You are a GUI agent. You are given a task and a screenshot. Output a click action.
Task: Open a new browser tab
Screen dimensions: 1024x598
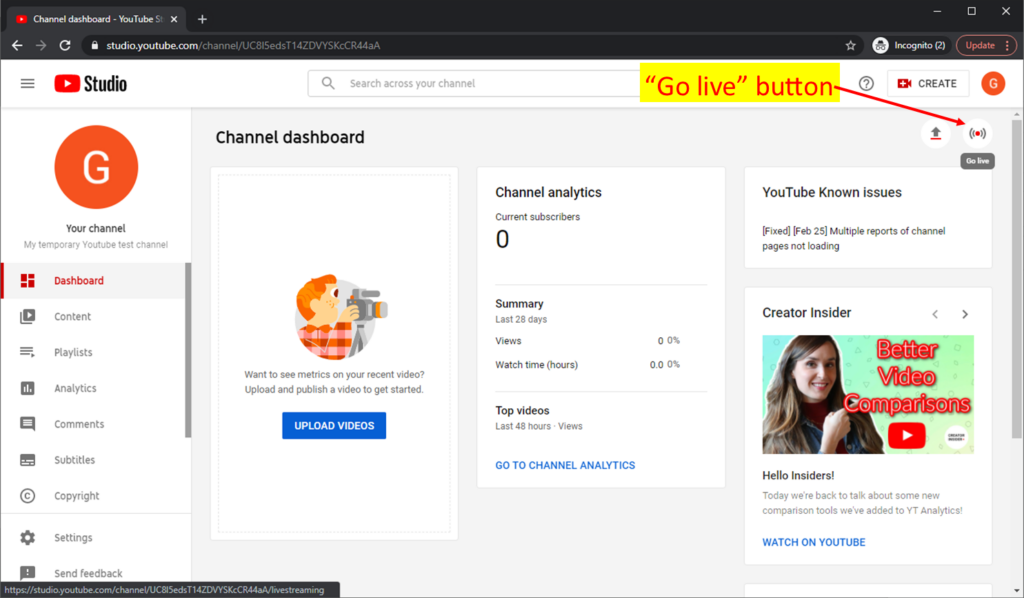(x=202, y=19)
